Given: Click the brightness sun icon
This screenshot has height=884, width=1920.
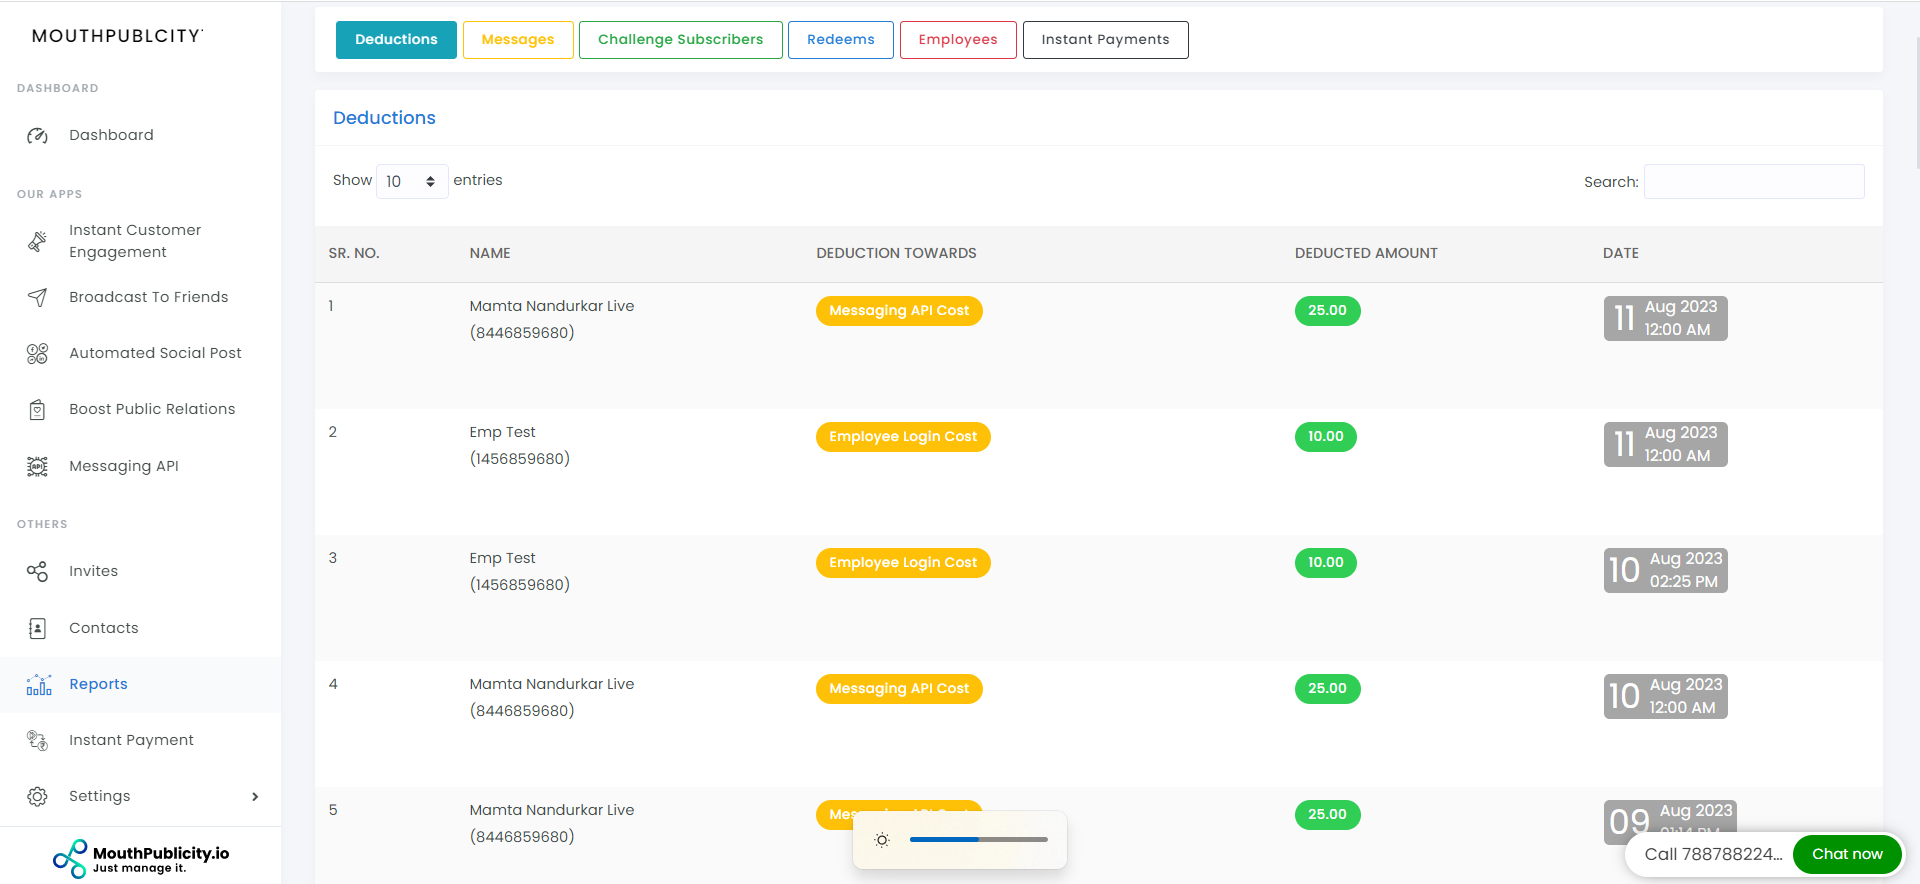Looking at the screenshot, I should (882, 840).
